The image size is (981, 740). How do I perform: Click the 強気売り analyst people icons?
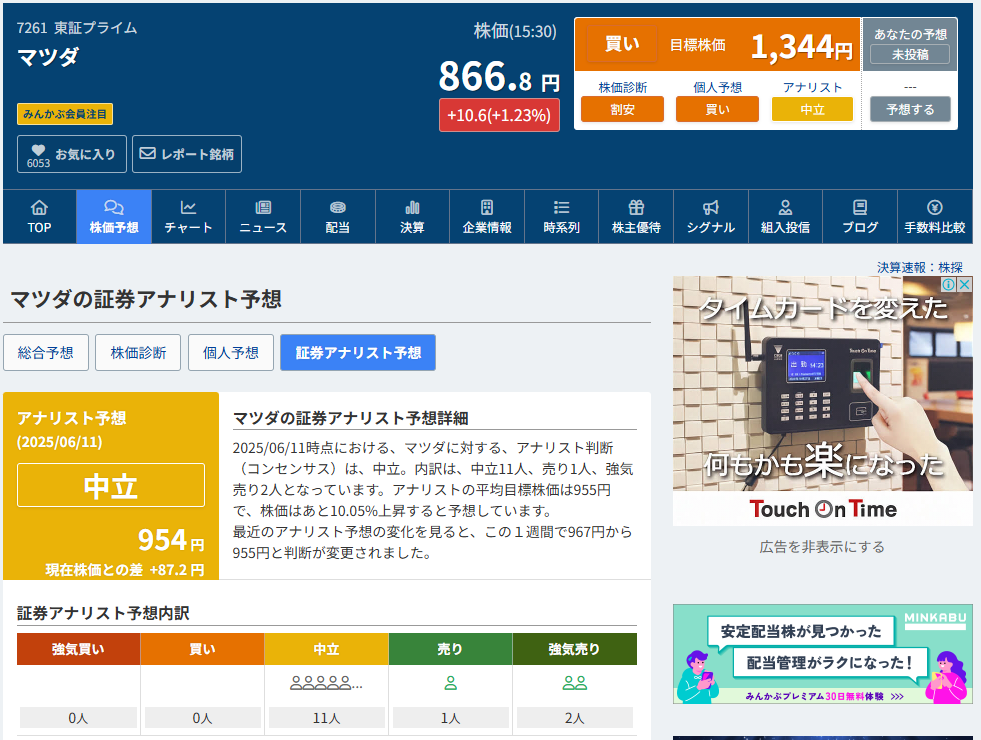tap(574, 683)
